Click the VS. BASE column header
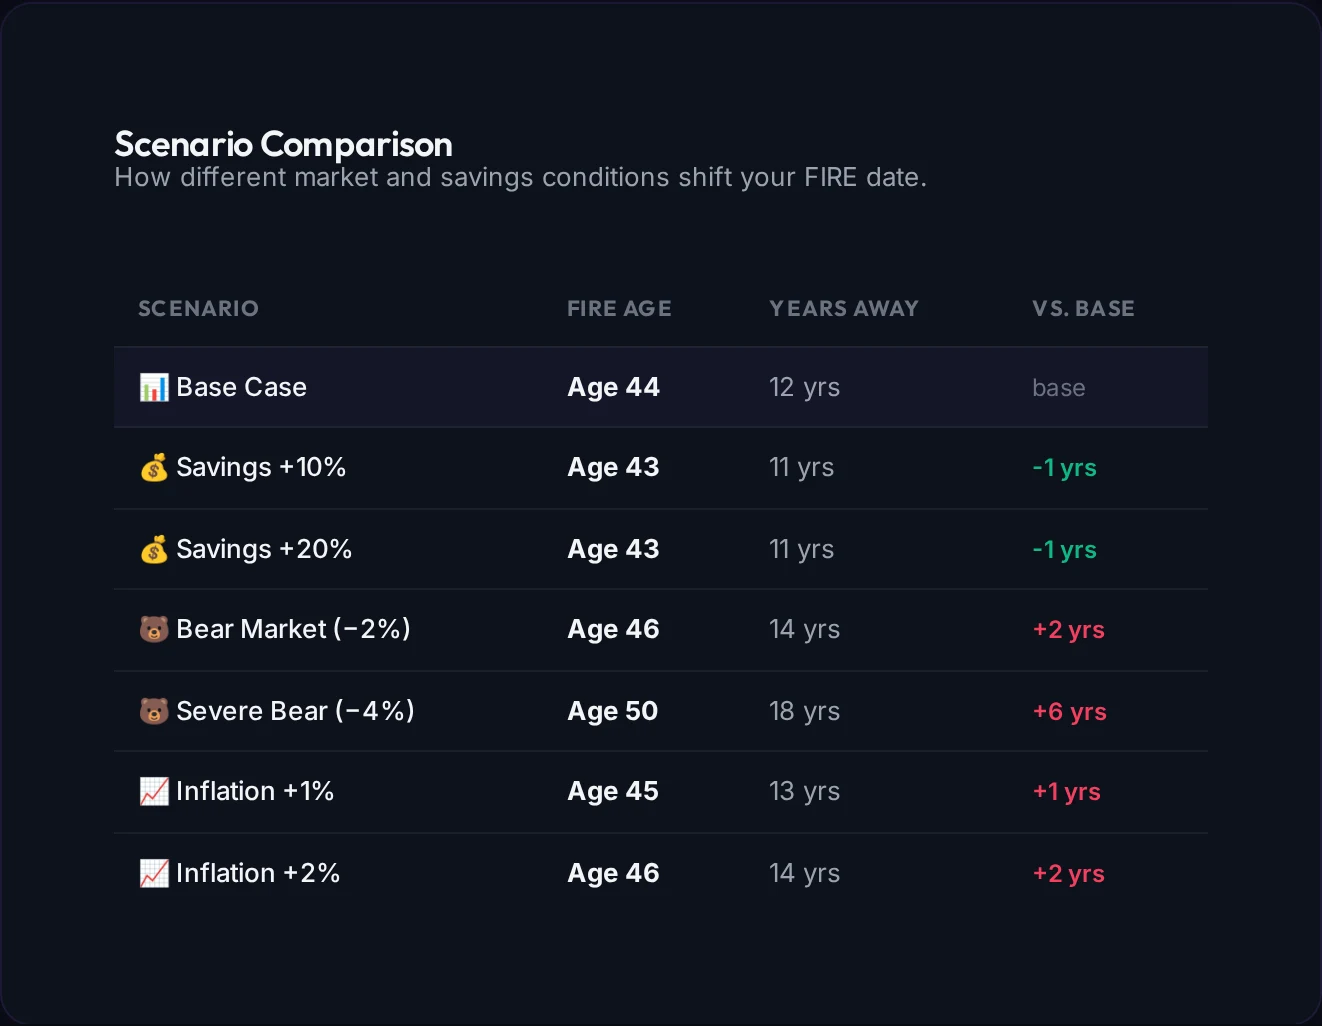 pos(1083,308)
